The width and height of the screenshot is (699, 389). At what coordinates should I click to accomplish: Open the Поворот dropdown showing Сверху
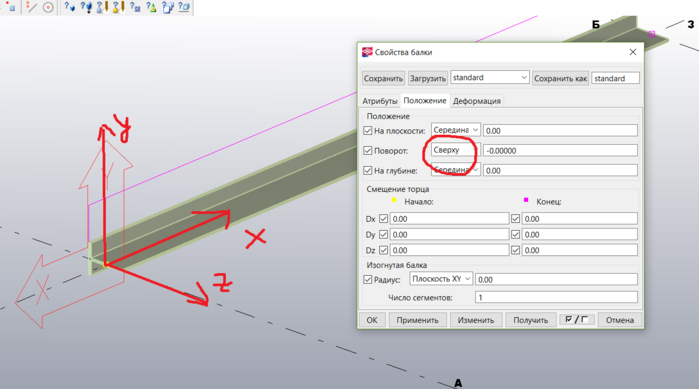click(456, 150)
